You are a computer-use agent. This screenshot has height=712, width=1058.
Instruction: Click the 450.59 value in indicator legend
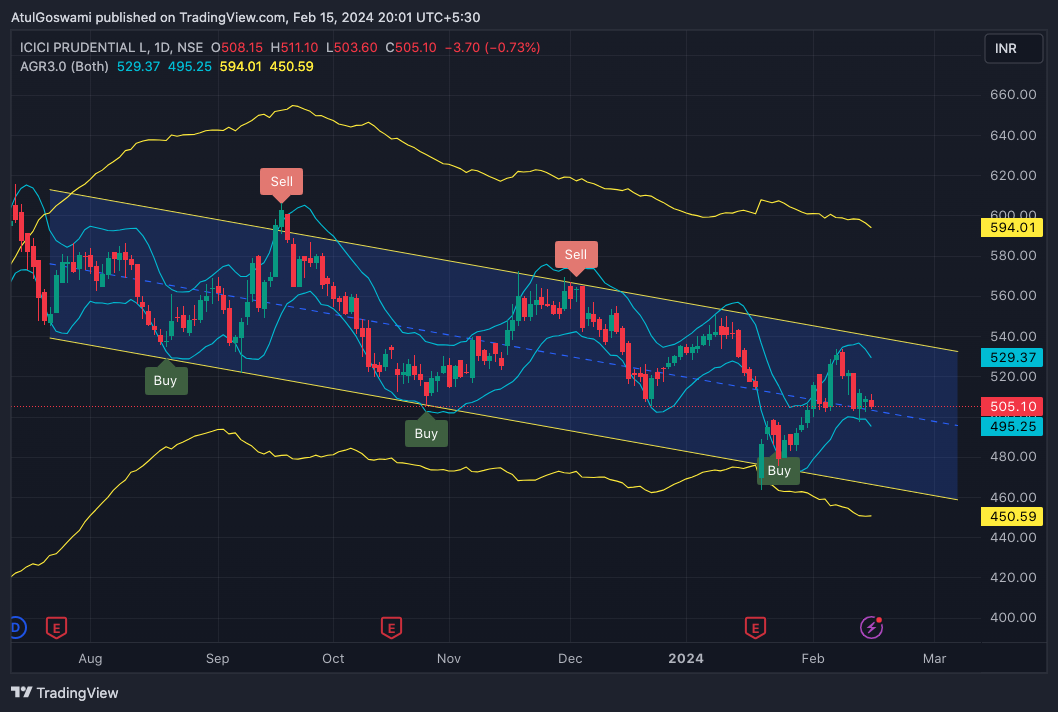click(291, 66)
